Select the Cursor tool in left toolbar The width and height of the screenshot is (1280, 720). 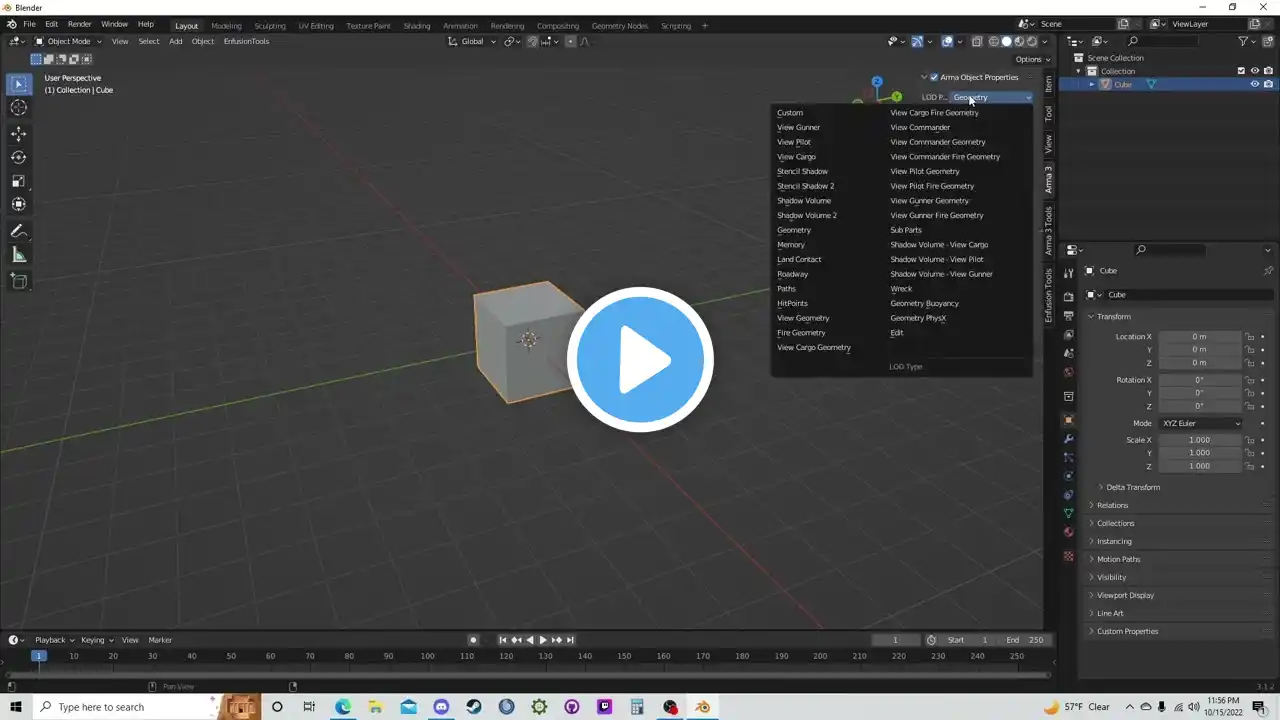point(19,108)
